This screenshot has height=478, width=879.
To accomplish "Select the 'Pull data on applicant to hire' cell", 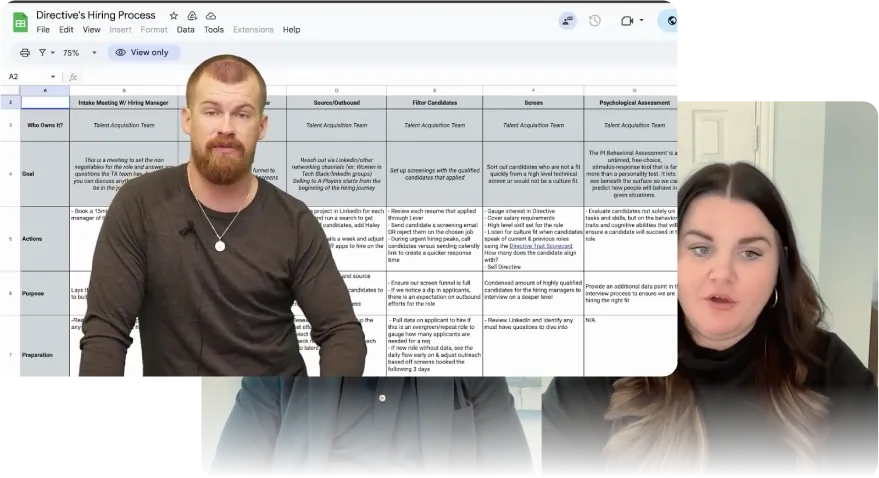I will pos(434,346).
